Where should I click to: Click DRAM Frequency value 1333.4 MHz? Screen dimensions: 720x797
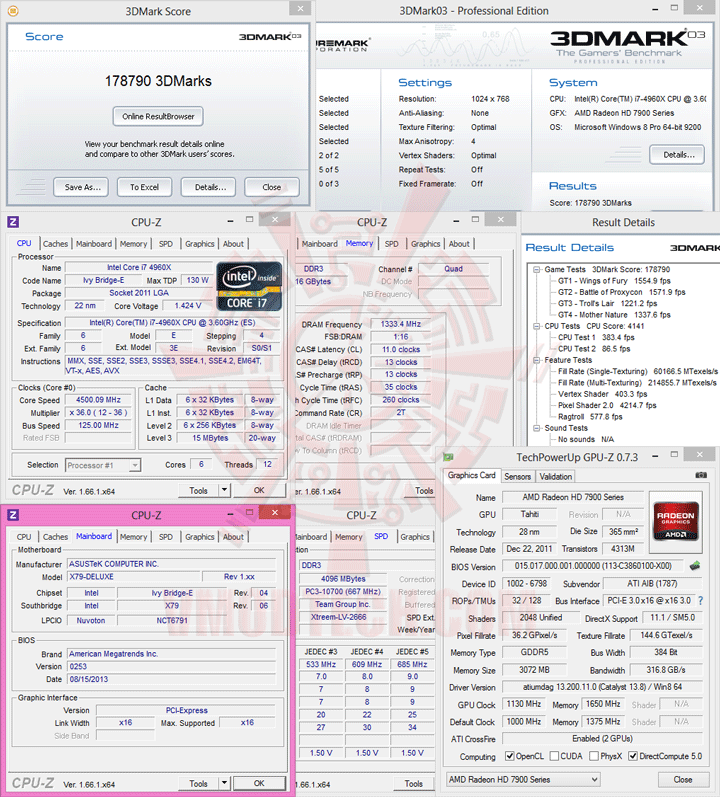[x=400, y=324]
